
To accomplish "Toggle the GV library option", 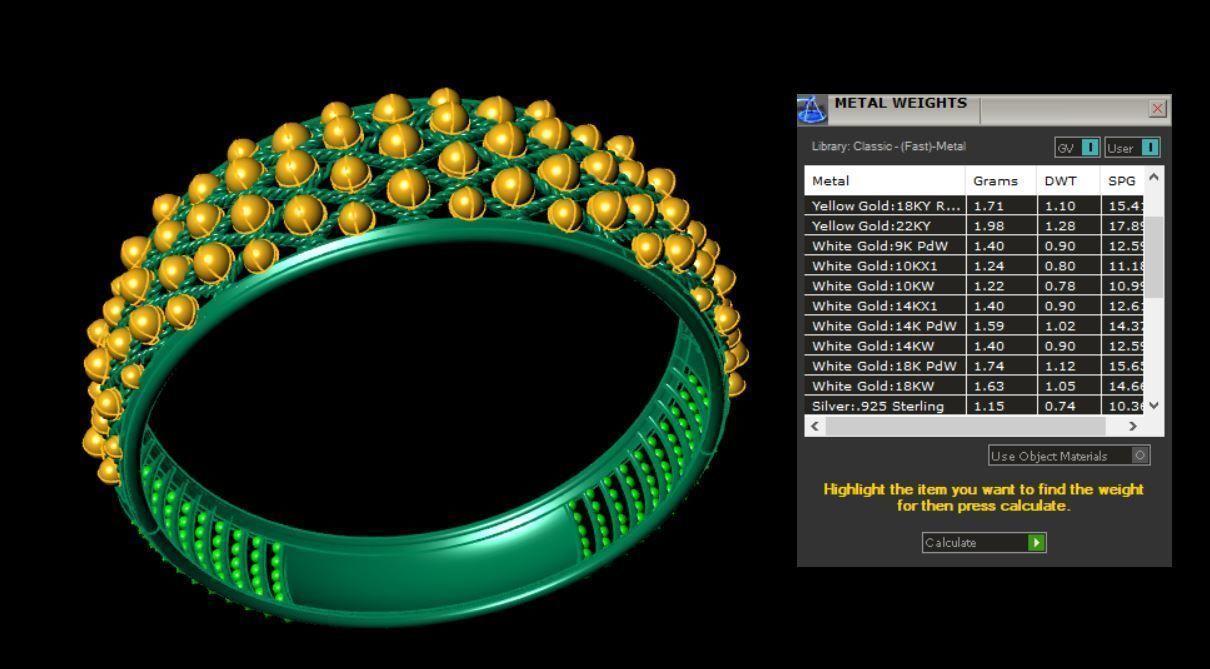I will (x=1078, y=148).
